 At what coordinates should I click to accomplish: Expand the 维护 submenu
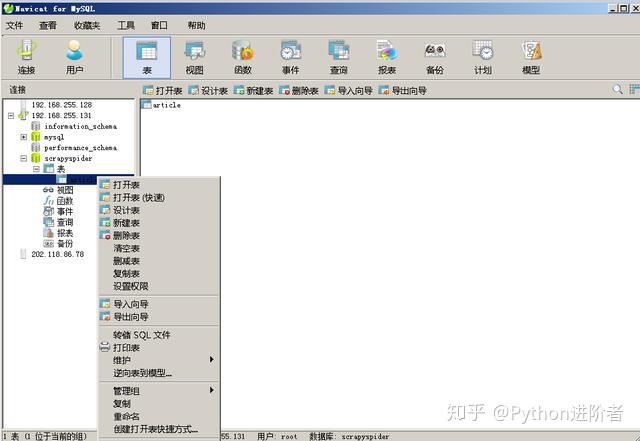(x=159, y=360)
